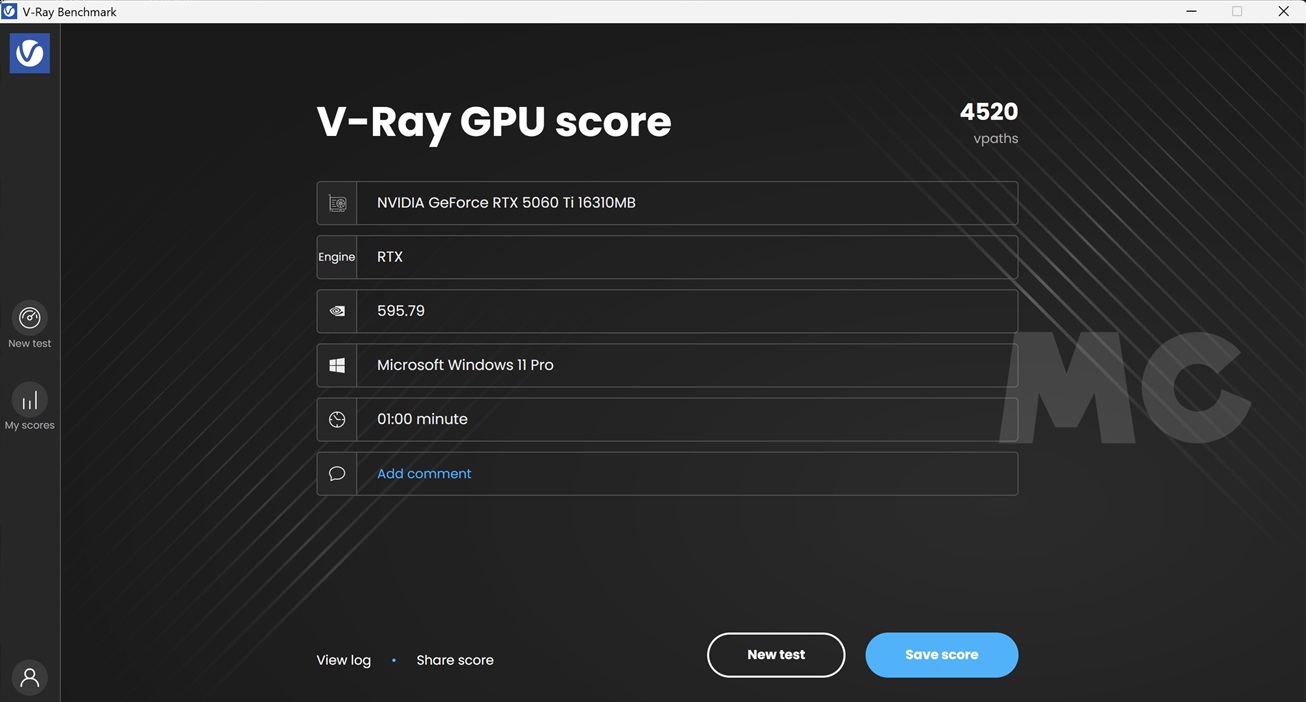
Task: Click the V-Ray logo in the sidebar
Action: 30,53
